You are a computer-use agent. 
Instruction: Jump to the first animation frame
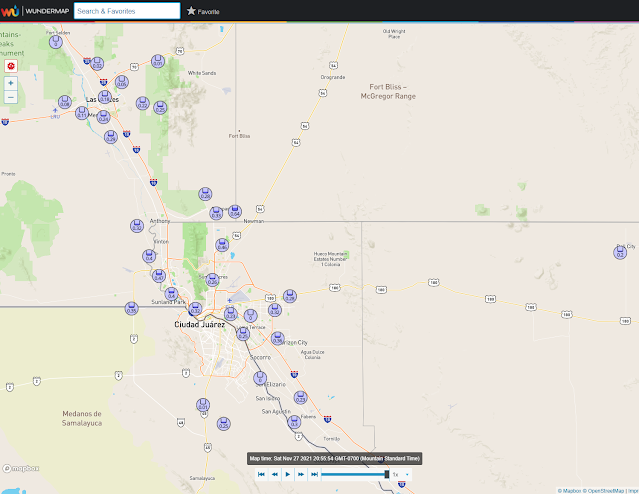[x=261, y=474]
